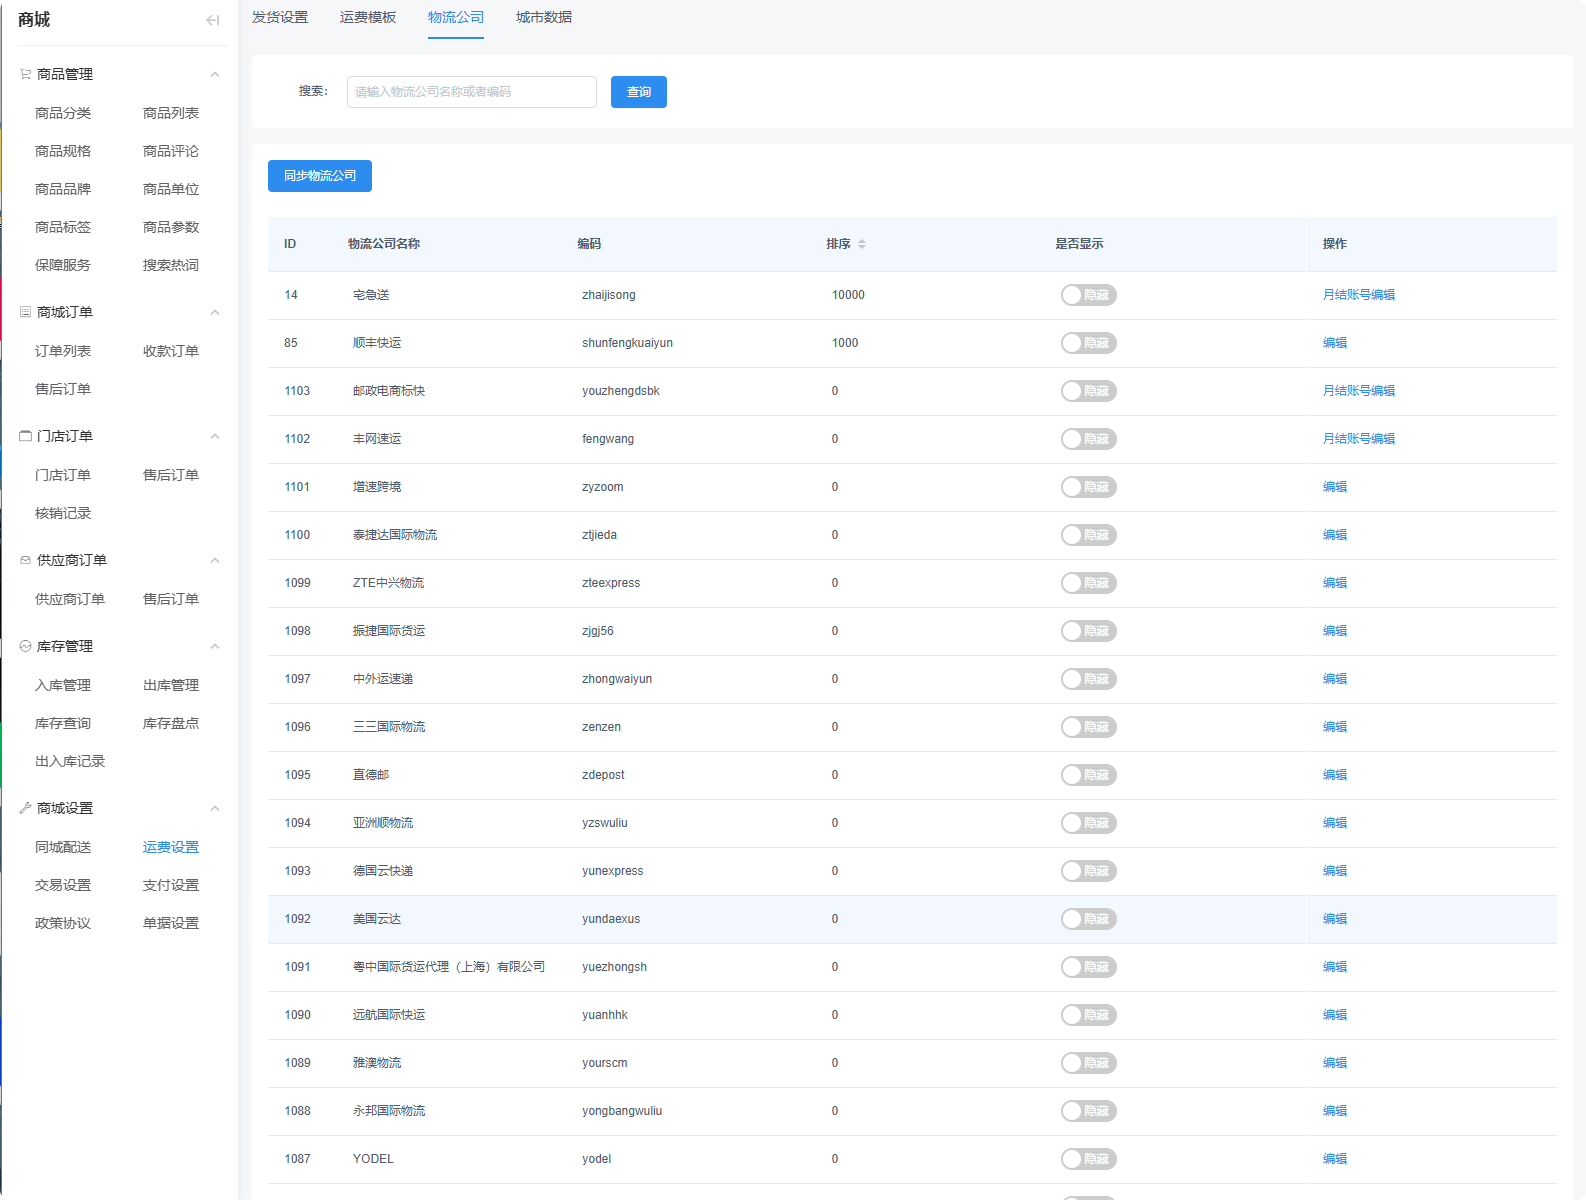The width and height of the screenshot is (1586, 1200).
Task: Collapse the 商城订单 menu chevron
Action: point(214,312)
